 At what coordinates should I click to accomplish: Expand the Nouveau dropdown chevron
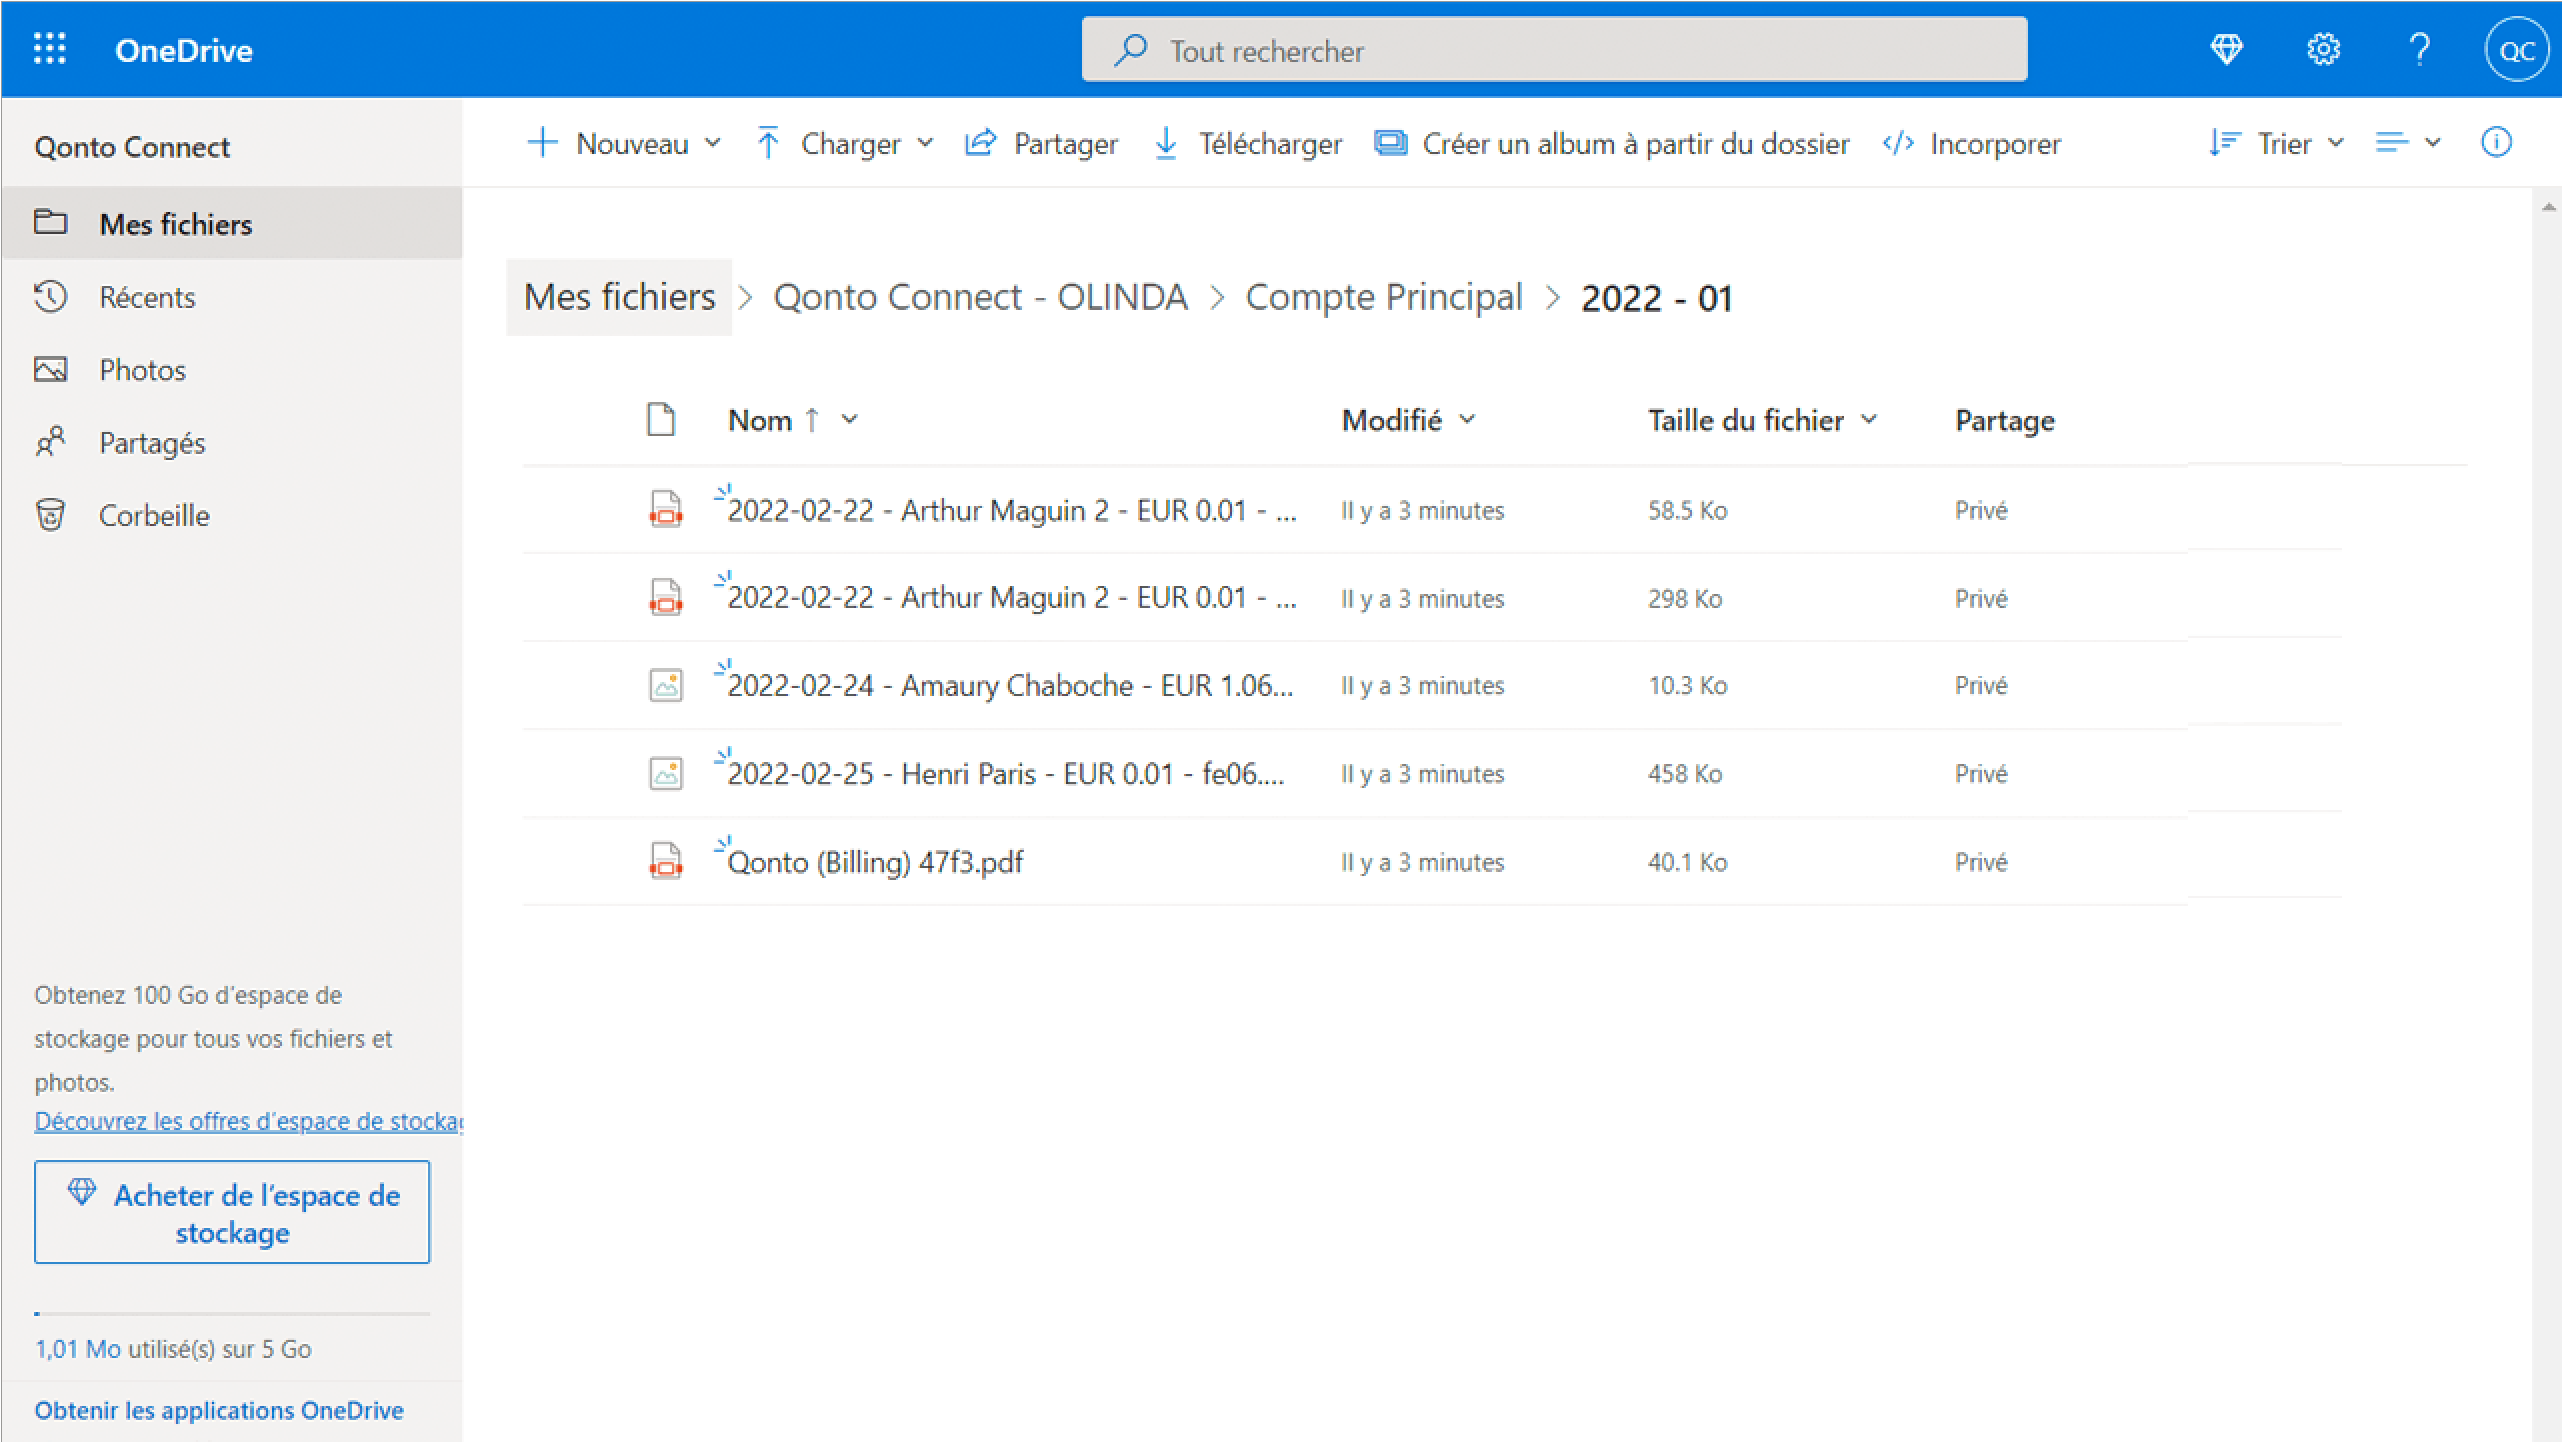712,143
